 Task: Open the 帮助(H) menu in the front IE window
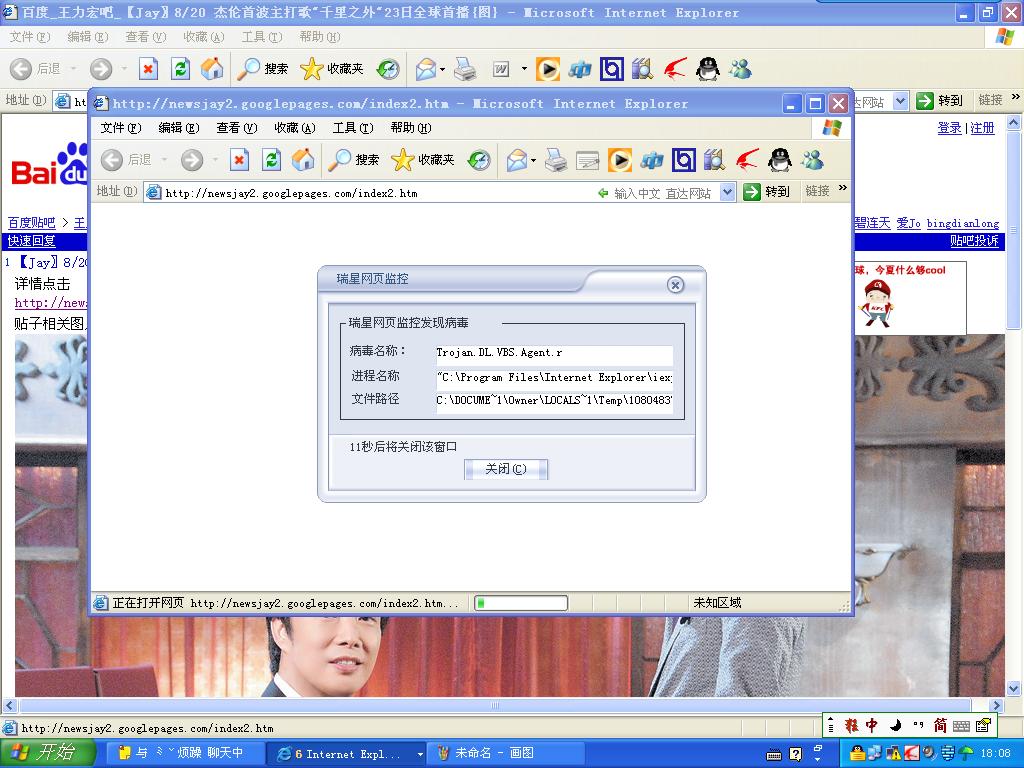click(411, 128)
